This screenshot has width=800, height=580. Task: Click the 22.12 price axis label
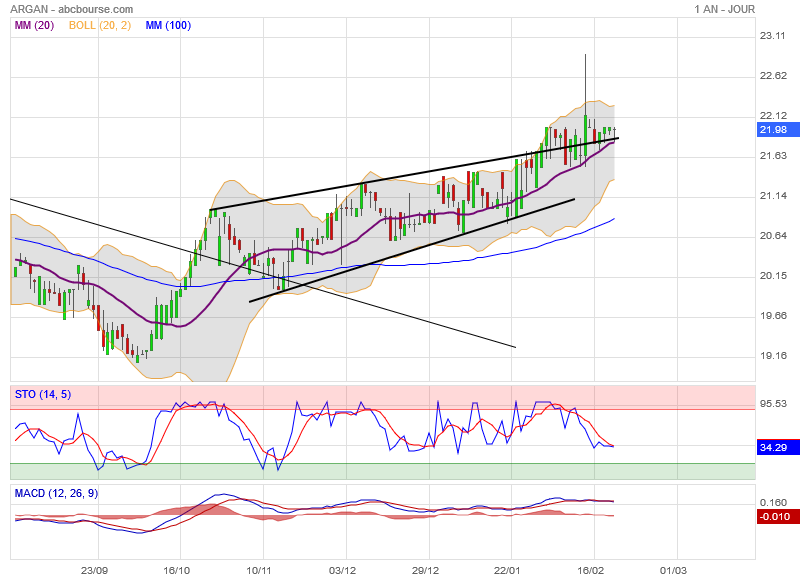click(x=772, y=116)
